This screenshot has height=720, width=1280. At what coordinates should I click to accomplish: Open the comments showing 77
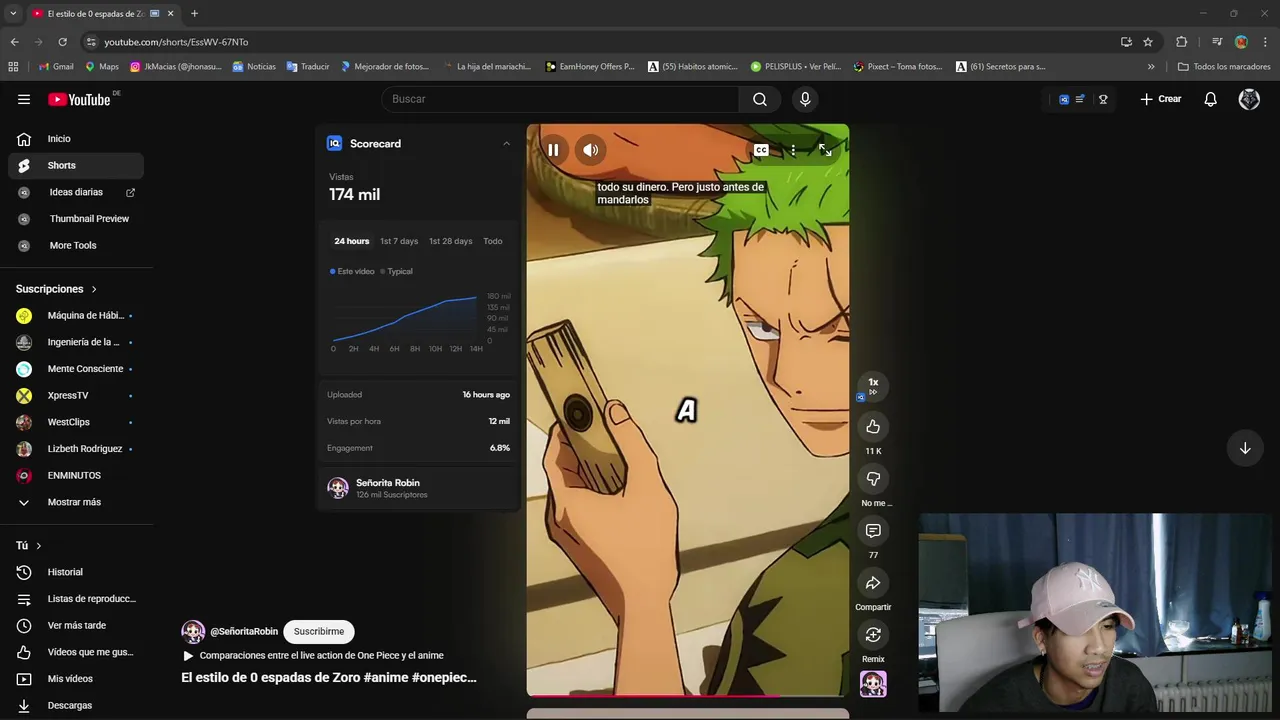(x=873, y=531)
